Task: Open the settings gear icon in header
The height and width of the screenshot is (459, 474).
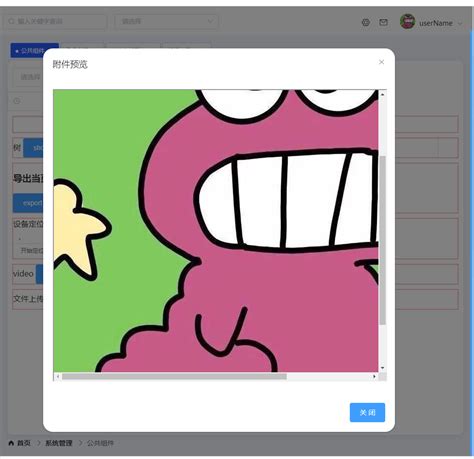Action: coord(366,22)
